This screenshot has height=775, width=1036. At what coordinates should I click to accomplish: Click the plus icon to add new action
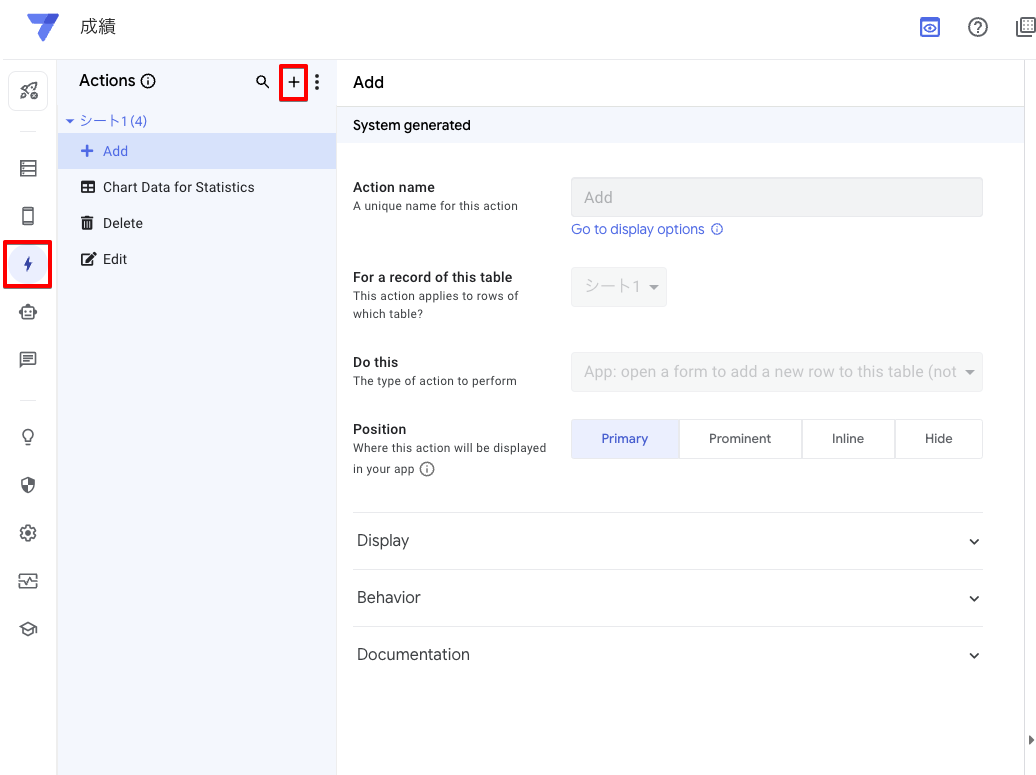coord(293,82)
